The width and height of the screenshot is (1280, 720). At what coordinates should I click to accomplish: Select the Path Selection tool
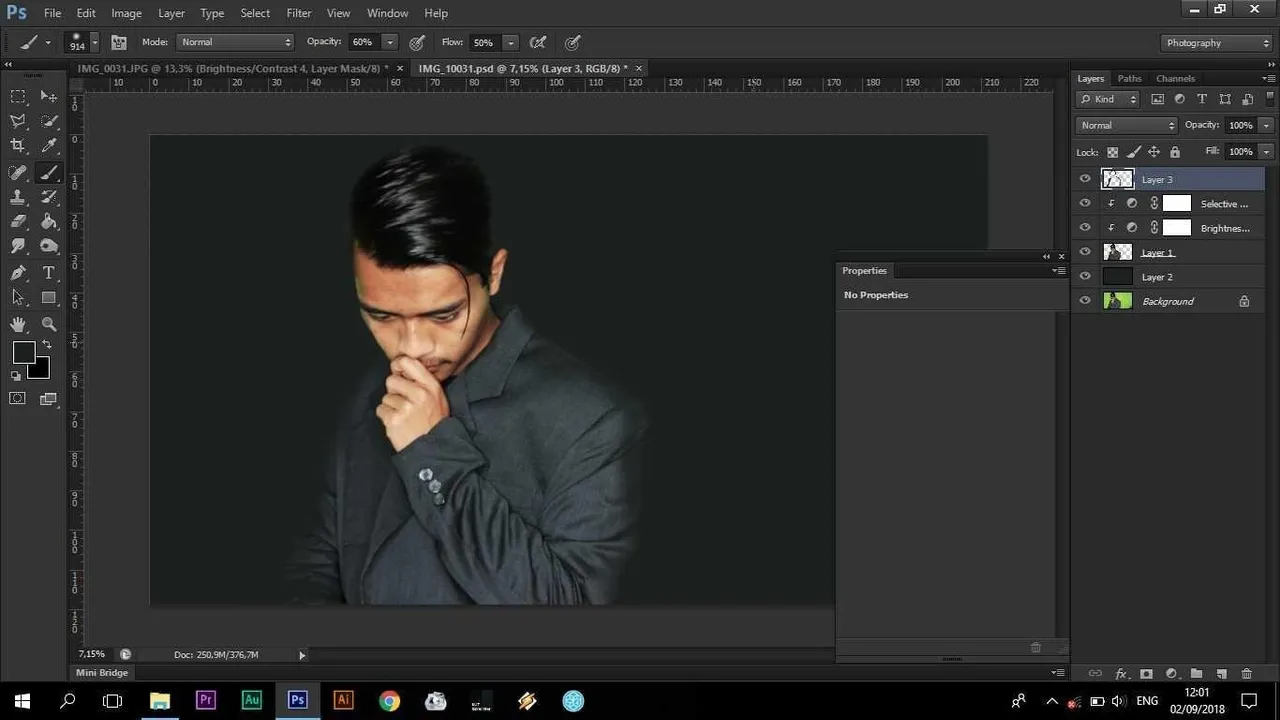click(18, 297)
